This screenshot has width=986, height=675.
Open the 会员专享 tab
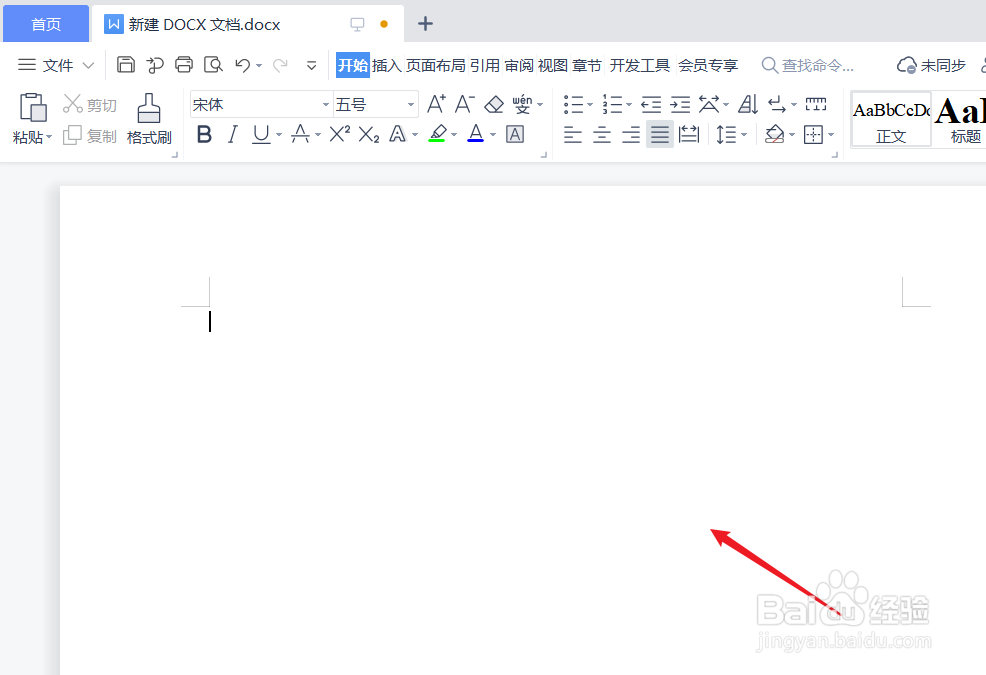pos(708,65)
